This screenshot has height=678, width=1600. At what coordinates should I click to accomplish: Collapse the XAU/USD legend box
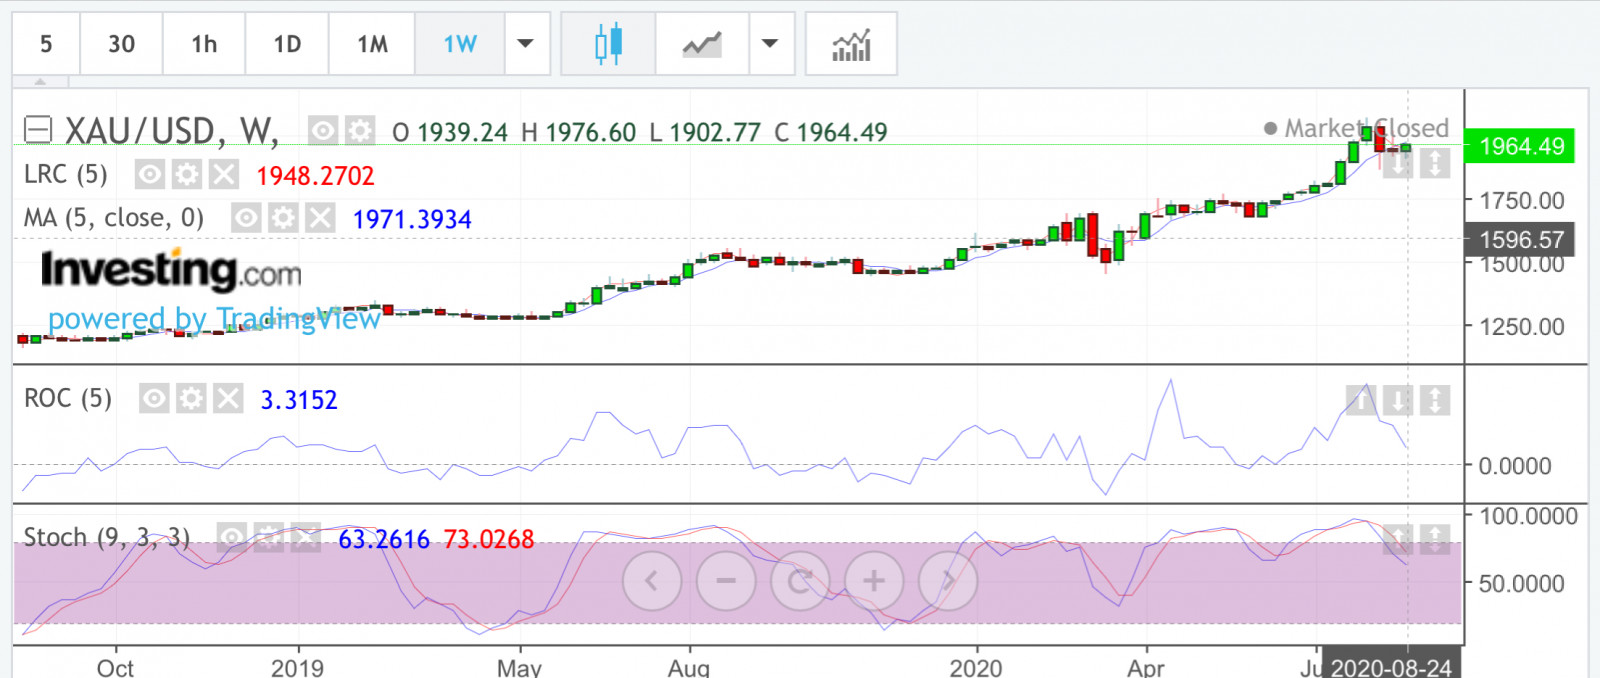38,130
